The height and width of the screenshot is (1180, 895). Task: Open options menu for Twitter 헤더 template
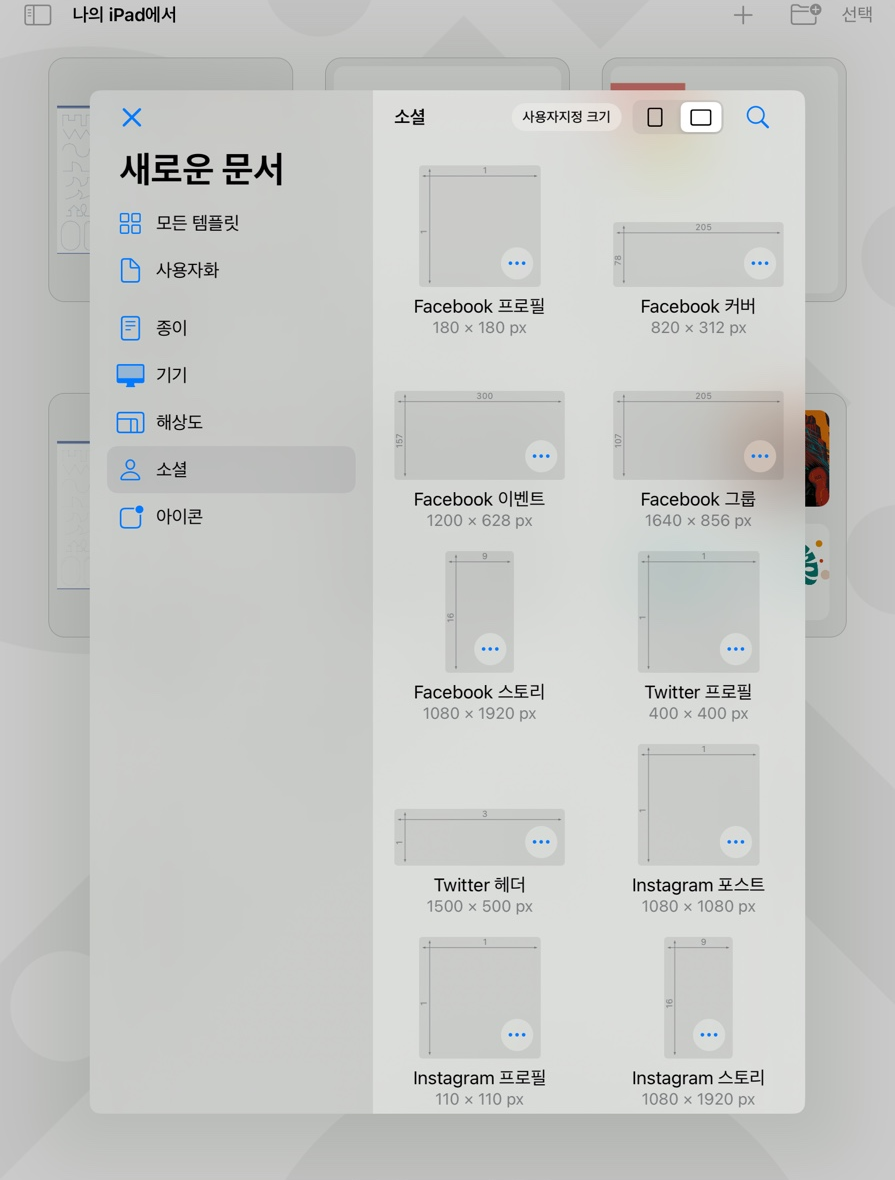coord(542,842)
